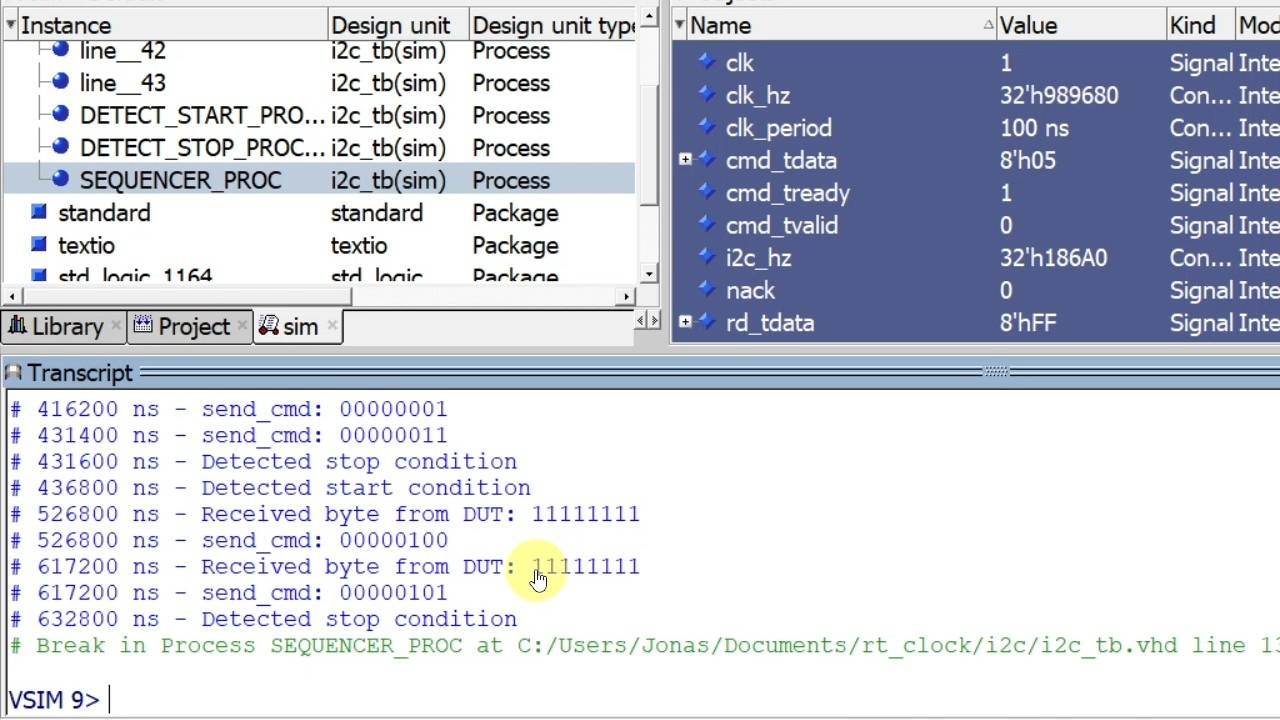Viewport: 1280px width, 720px height.
Task: Open the Name column header dropdown triangle
Action: [680, 25]
